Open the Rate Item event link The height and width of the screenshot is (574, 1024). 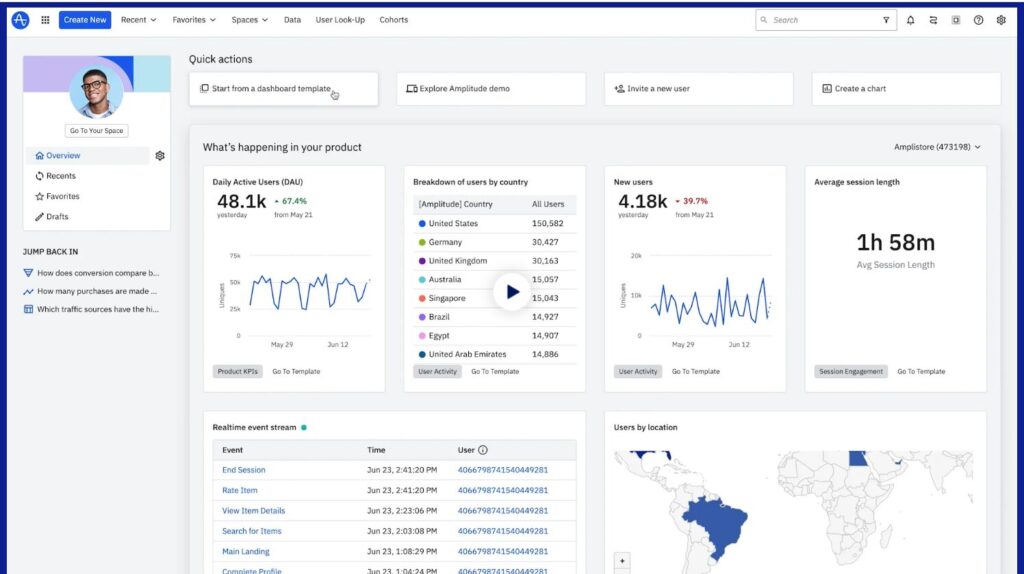pos(240,490)
